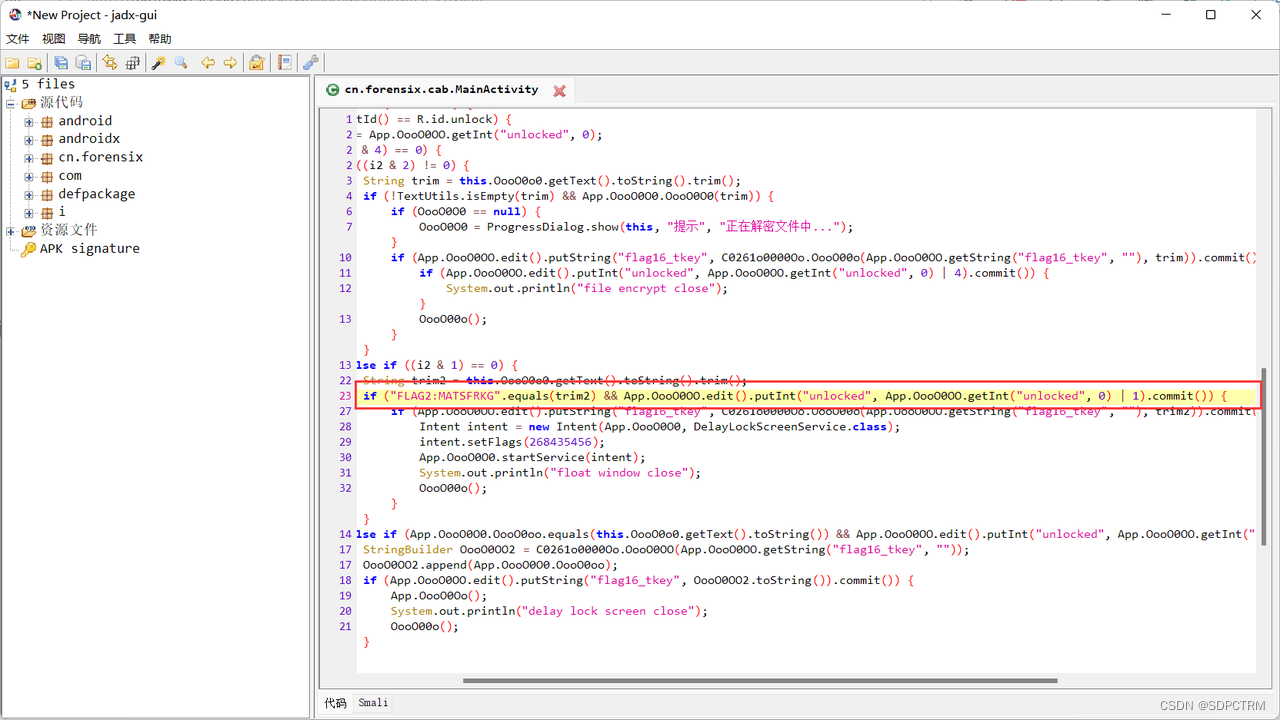
Task: Switch to the Smali view tab
Action: click(x=373, y=703)
